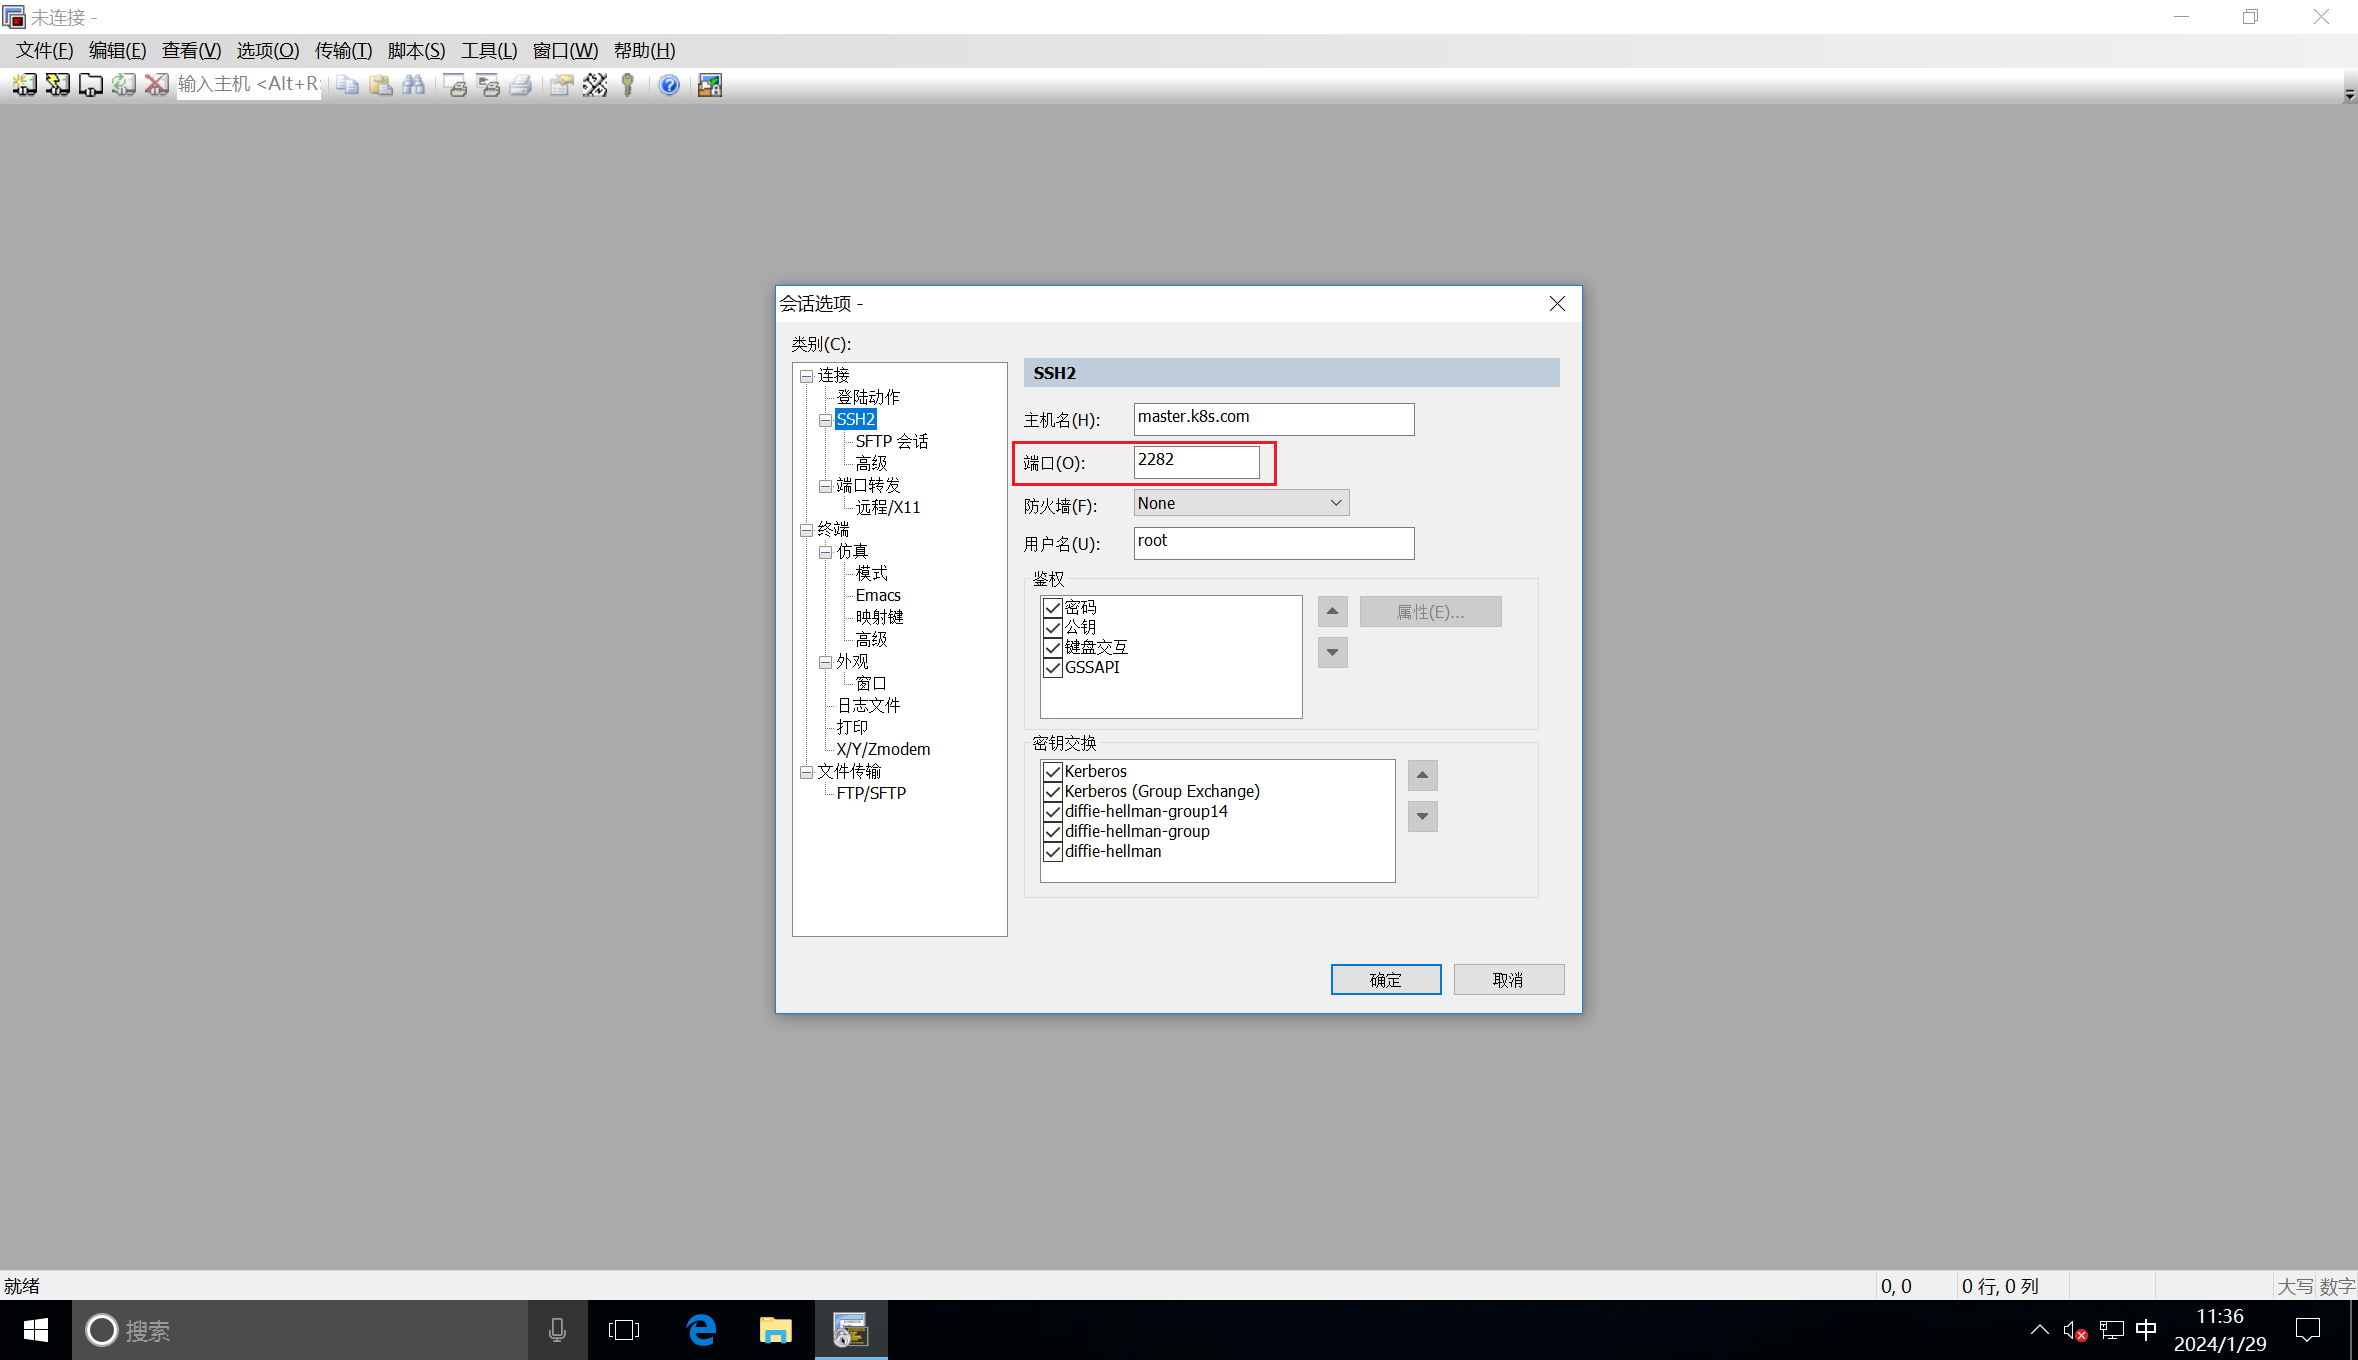Open the Windows Start menu
This screenshot has height=1360, width=2358.
(x=35, y=1330)
